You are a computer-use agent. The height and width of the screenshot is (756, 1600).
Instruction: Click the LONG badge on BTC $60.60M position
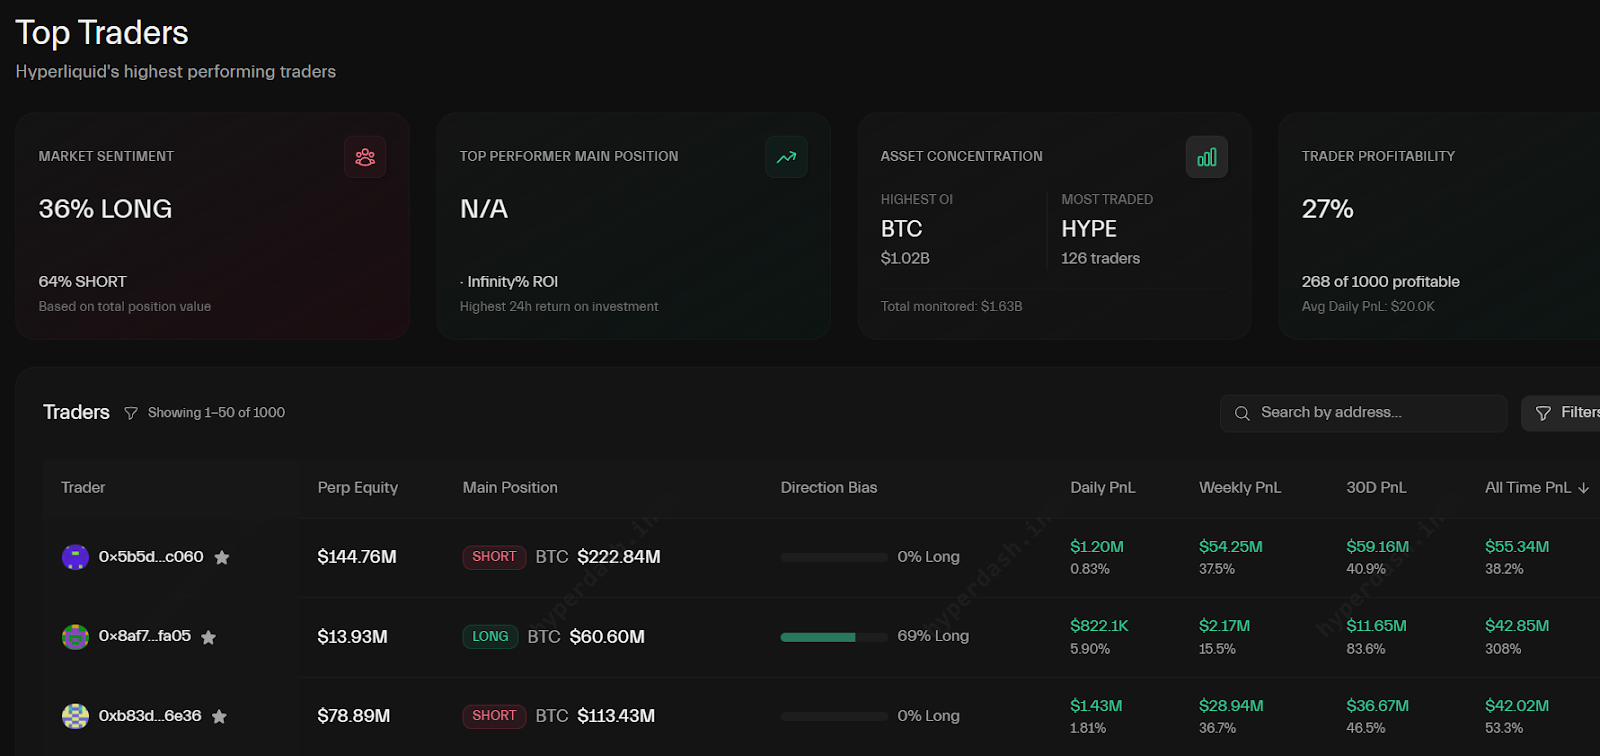point(489,636)
